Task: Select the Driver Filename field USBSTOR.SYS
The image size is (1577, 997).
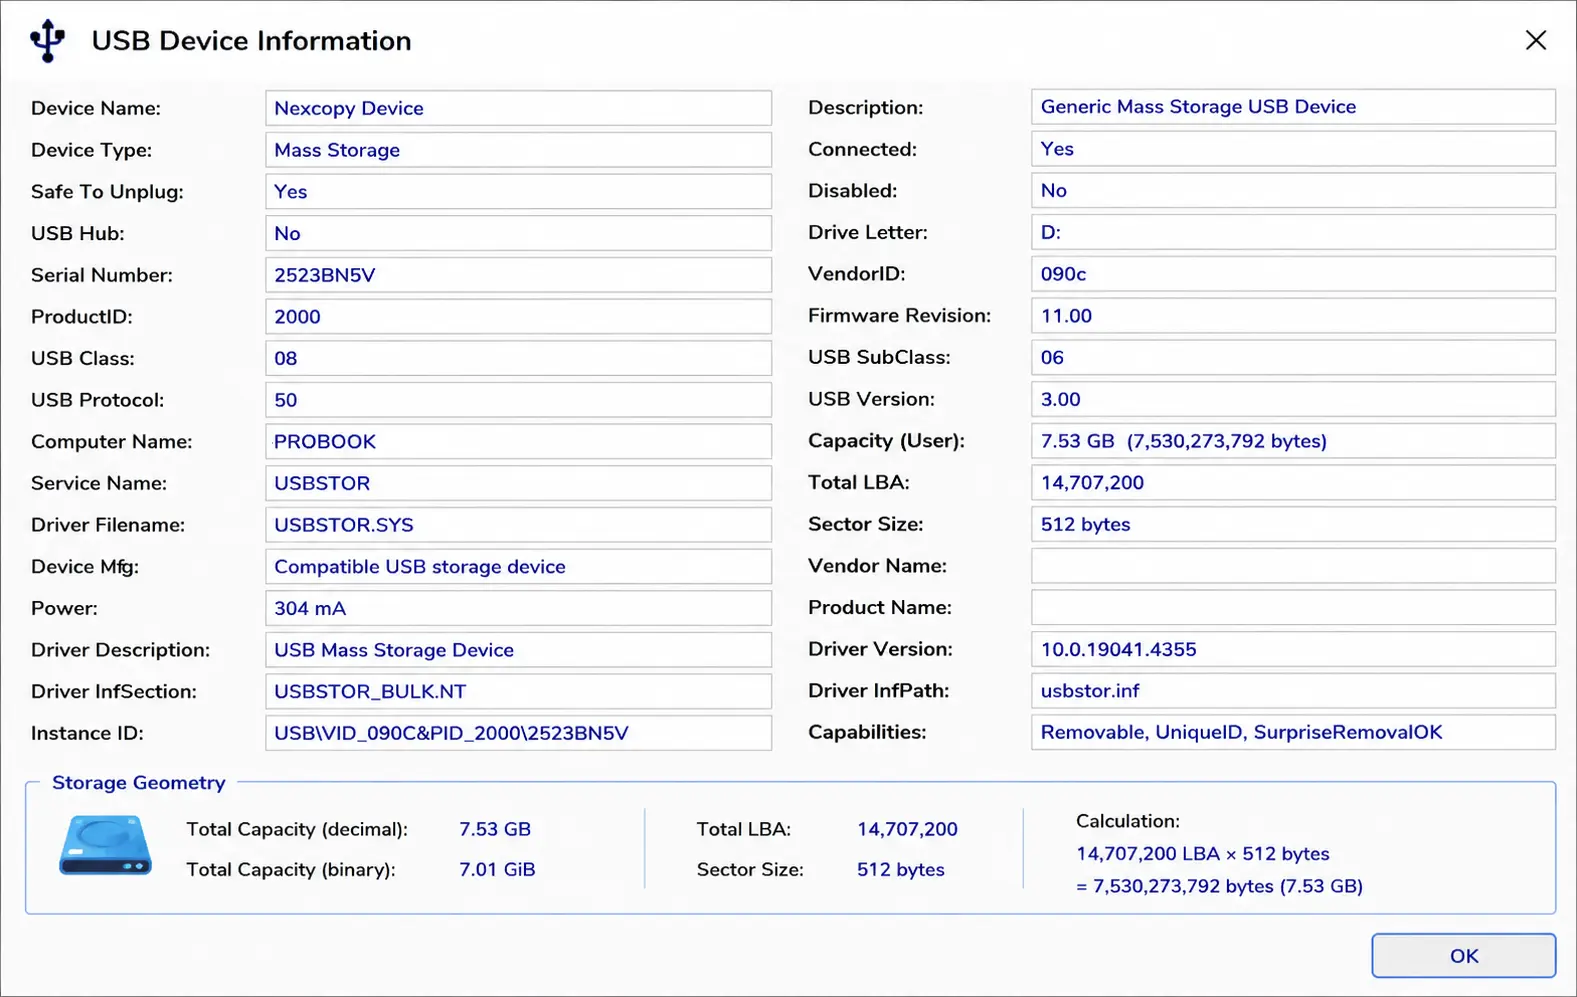Action: (518, 525)
